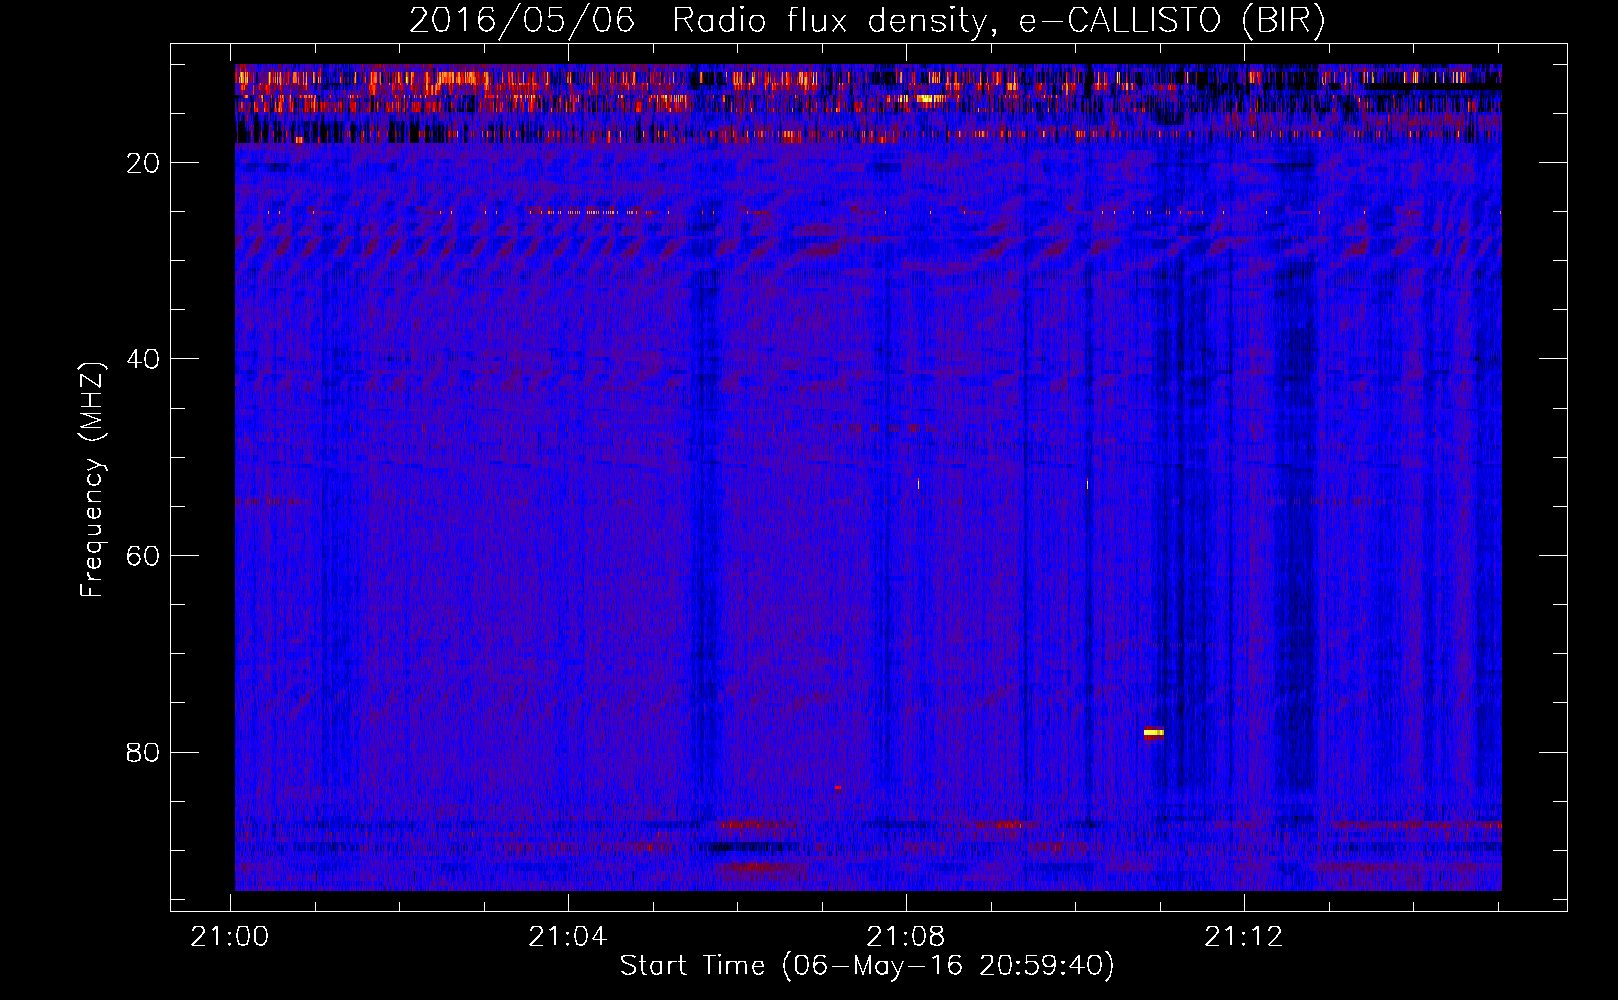Click the plot title "Radio flux density, e-CALLISTO (BIR)"

[998, 20]
